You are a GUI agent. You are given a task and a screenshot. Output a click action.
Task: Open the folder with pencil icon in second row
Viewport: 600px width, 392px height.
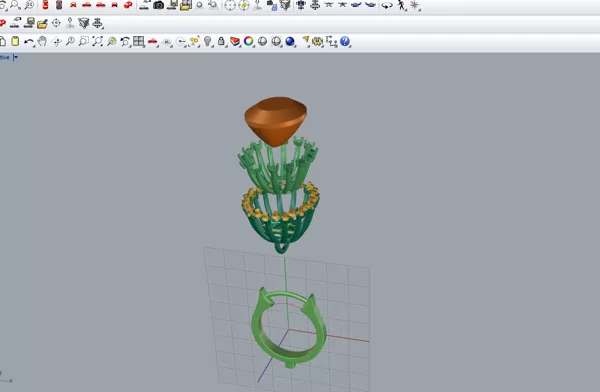[42, 24]
